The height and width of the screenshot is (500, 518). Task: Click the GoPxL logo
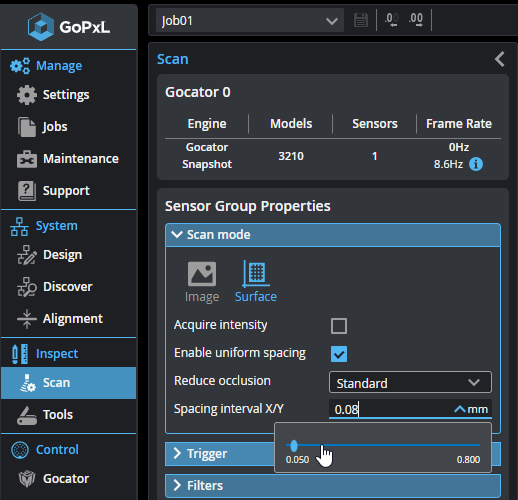(69, 27)
